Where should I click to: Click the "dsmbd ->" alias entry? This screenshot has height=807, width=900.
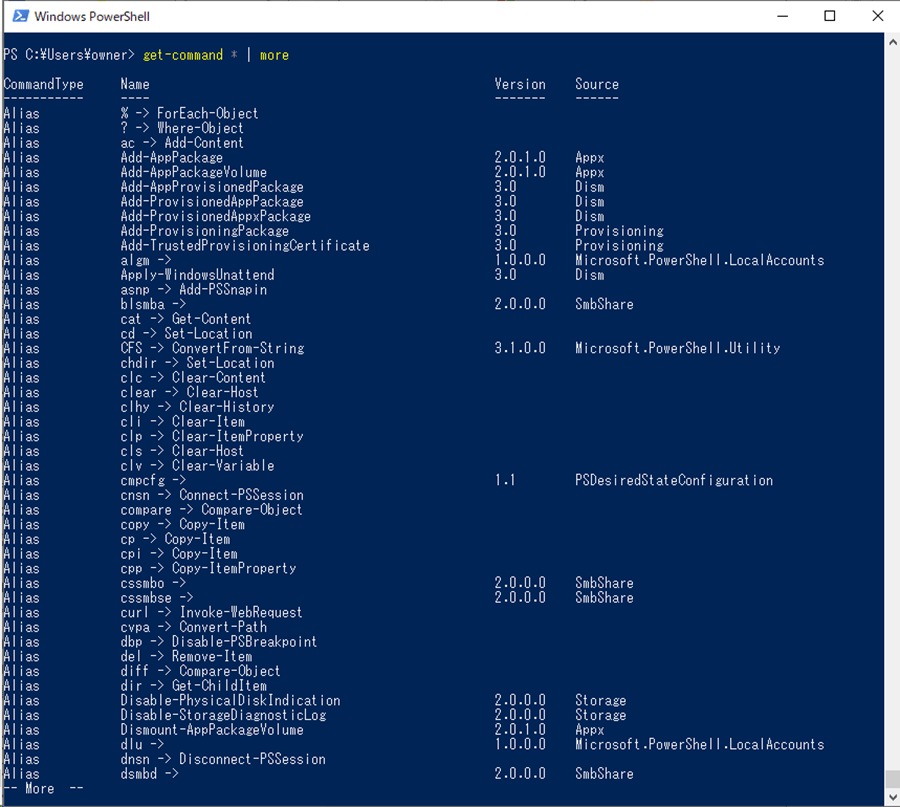coord(149,774)
